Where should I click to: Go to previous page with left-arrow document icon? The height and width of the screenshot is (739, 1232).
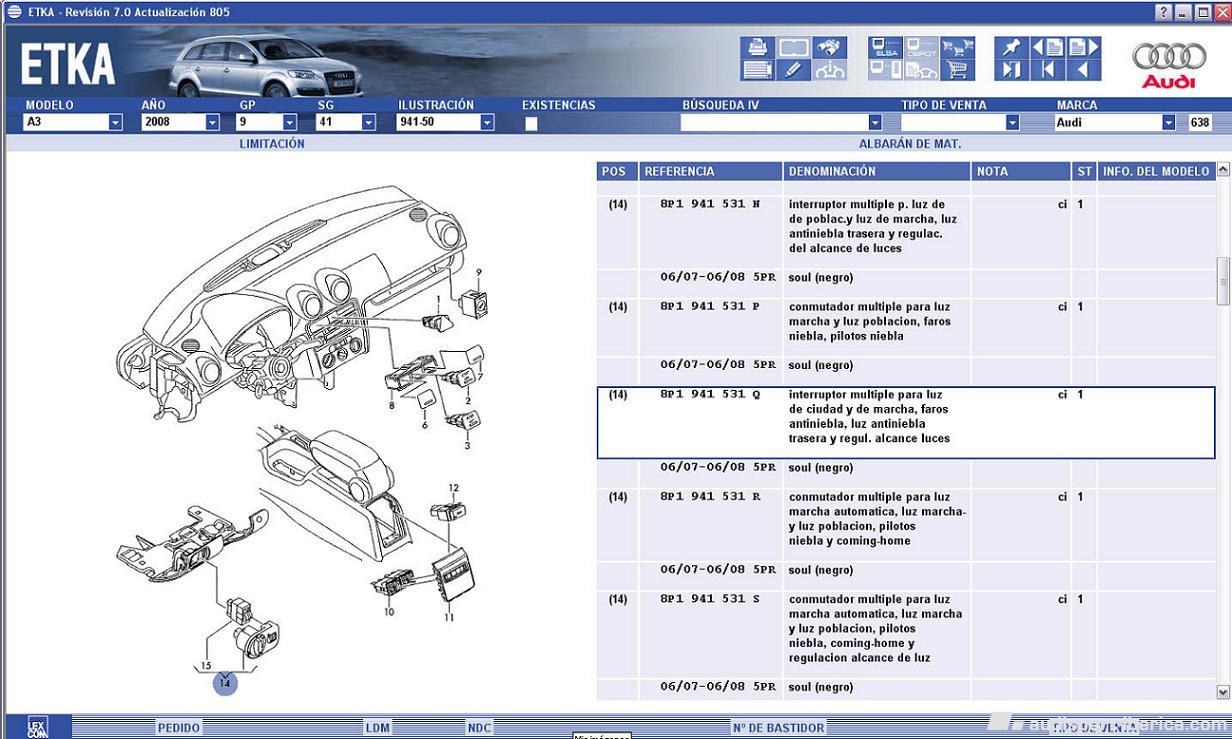pos(1047,47)
